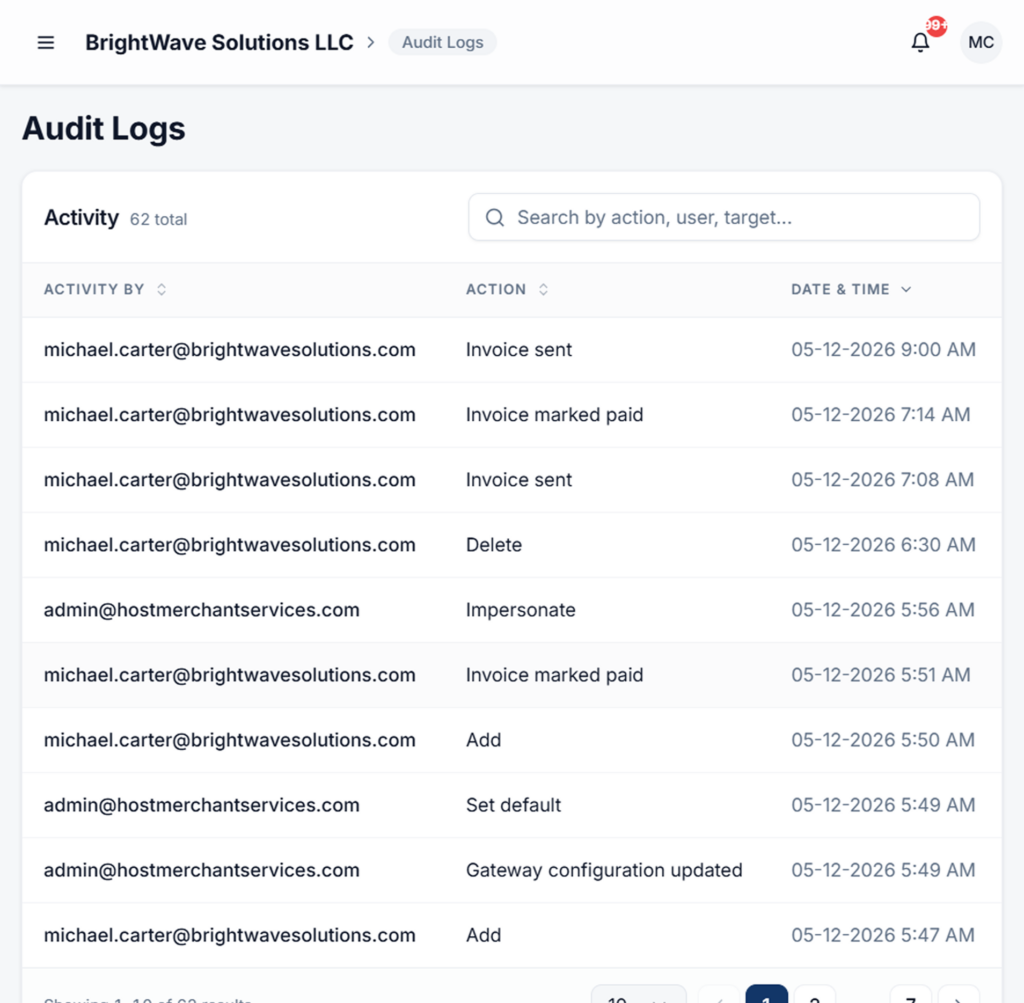Image resolution: width=1024 pixels, height=1003 pixels.
Task: Select the email in the 9:00 AM row
Action: 230,350
